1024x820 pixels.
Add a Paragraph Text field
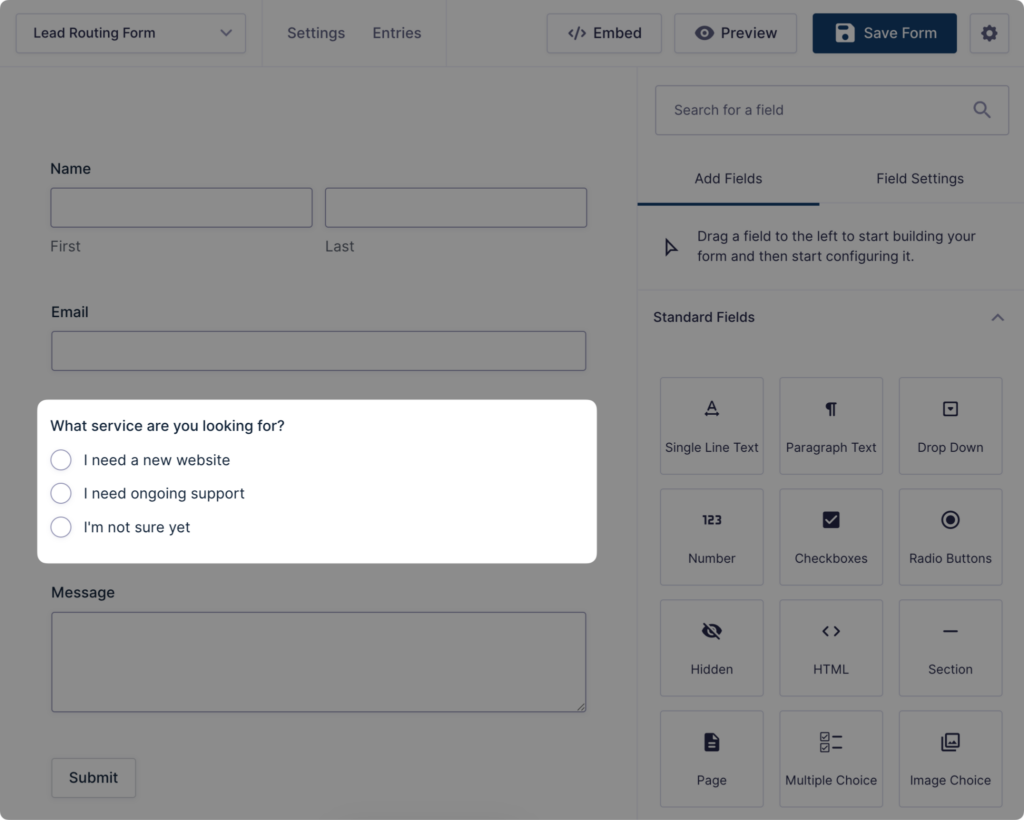831,426
